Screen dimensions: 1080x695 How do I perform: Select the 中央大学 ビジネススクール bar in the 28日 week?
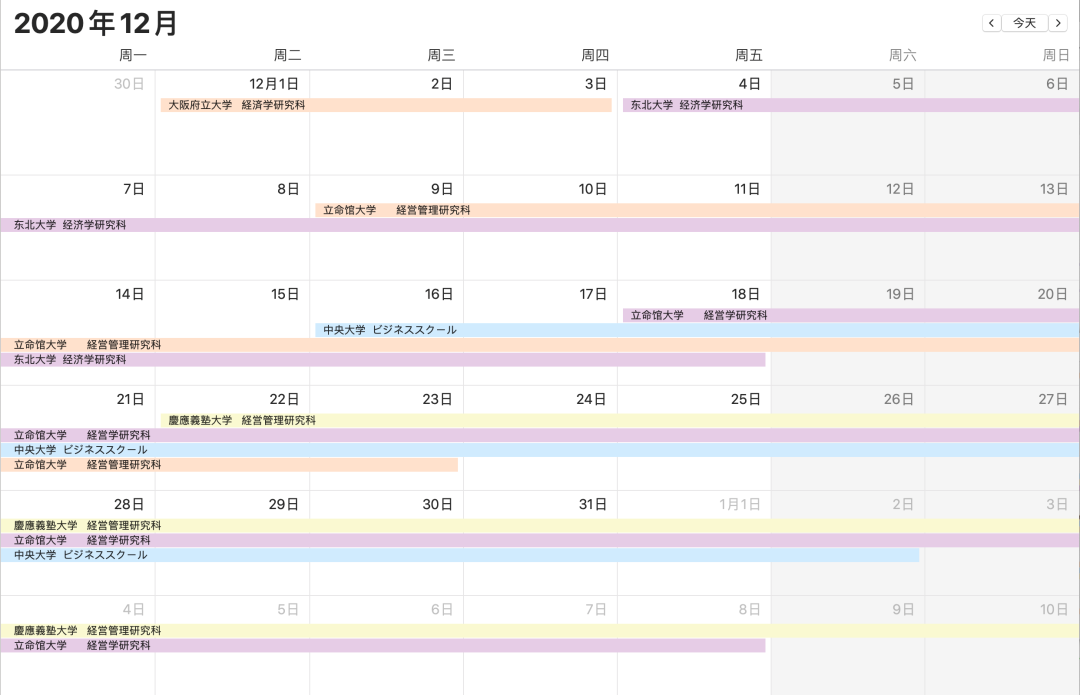[459, 555]
